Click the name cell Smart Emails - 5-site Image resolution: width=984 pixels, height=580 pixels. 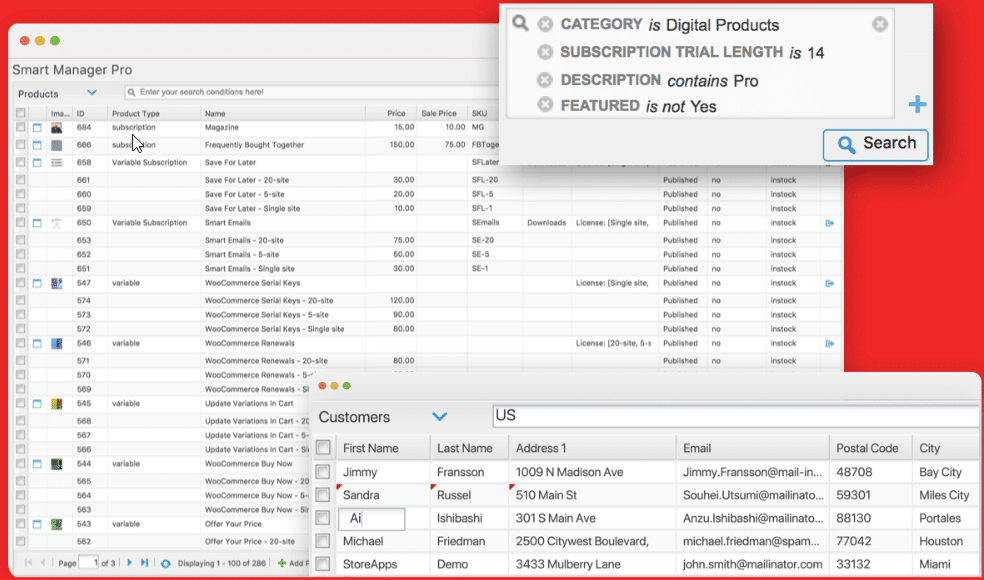click(242, 254)
